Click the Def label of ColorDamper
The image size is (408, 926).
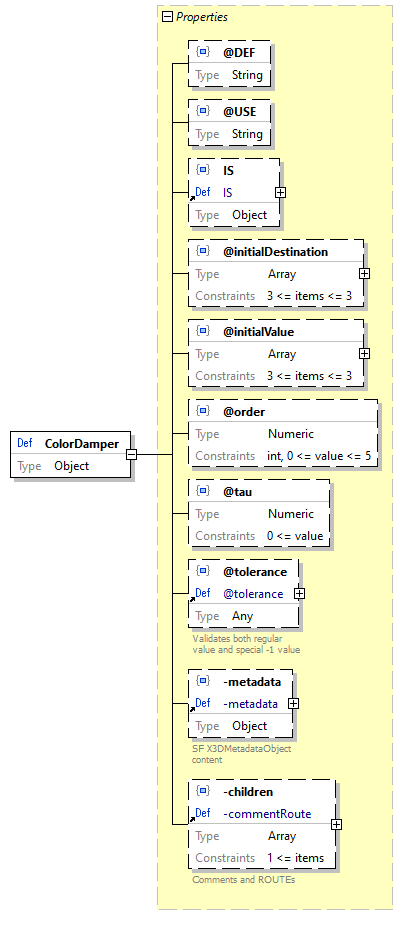coord(25,443)
